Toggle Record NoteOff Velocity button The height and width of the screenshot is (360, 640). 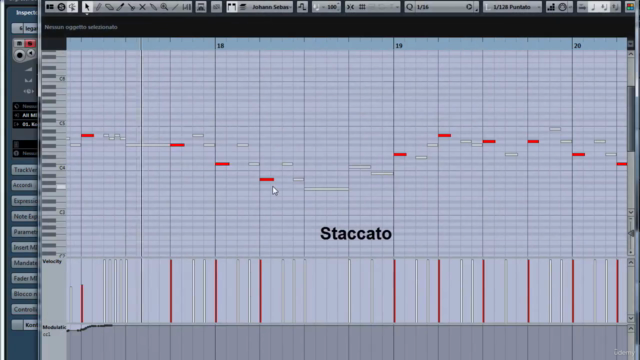coord(615,7)
